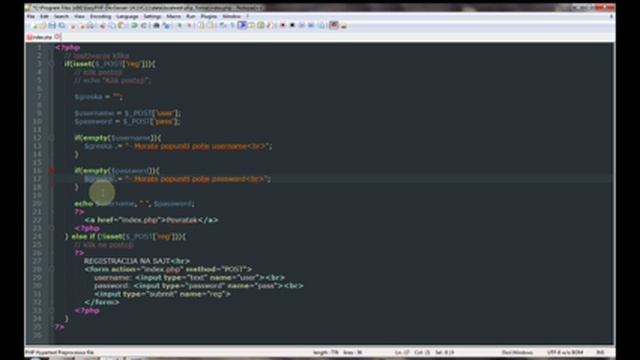The image size is (640, 360).
Task: Click the Replace toolbar icon
Action: point(167,25)
